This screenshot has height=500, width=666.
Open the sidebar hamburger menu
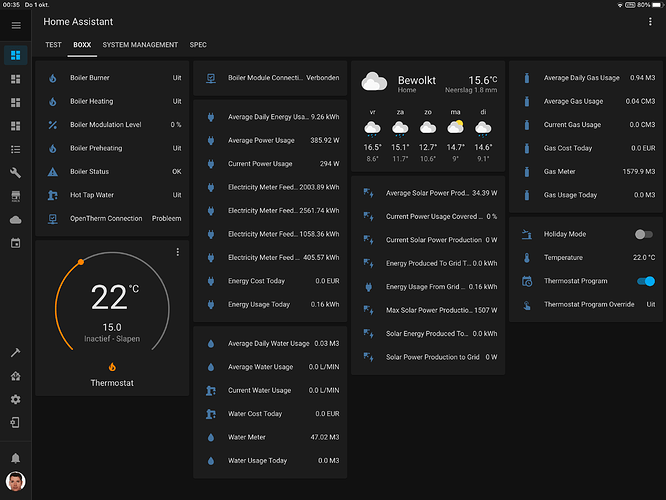click(15, 24)
